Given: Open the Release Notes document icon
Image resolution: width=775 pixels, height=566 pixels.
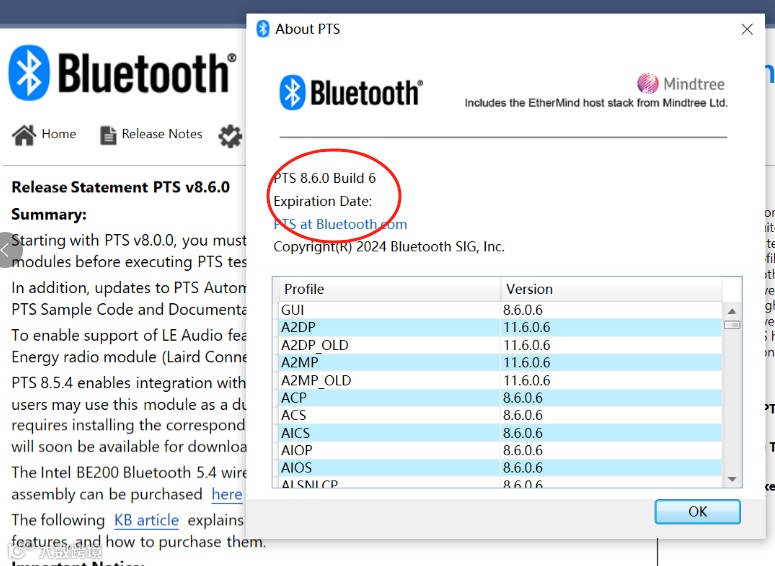Looking at the screenshot, I should (x=108, y=135).
